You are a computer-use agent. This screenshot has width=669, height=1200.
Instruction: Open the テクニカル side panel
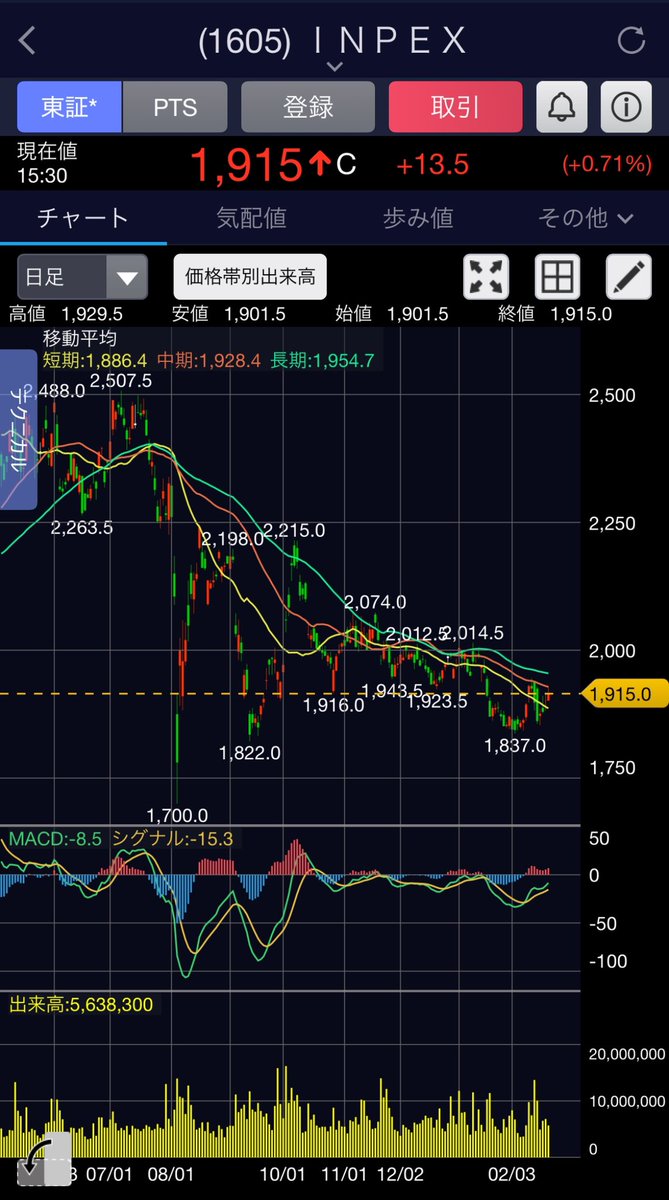(18, 428)
